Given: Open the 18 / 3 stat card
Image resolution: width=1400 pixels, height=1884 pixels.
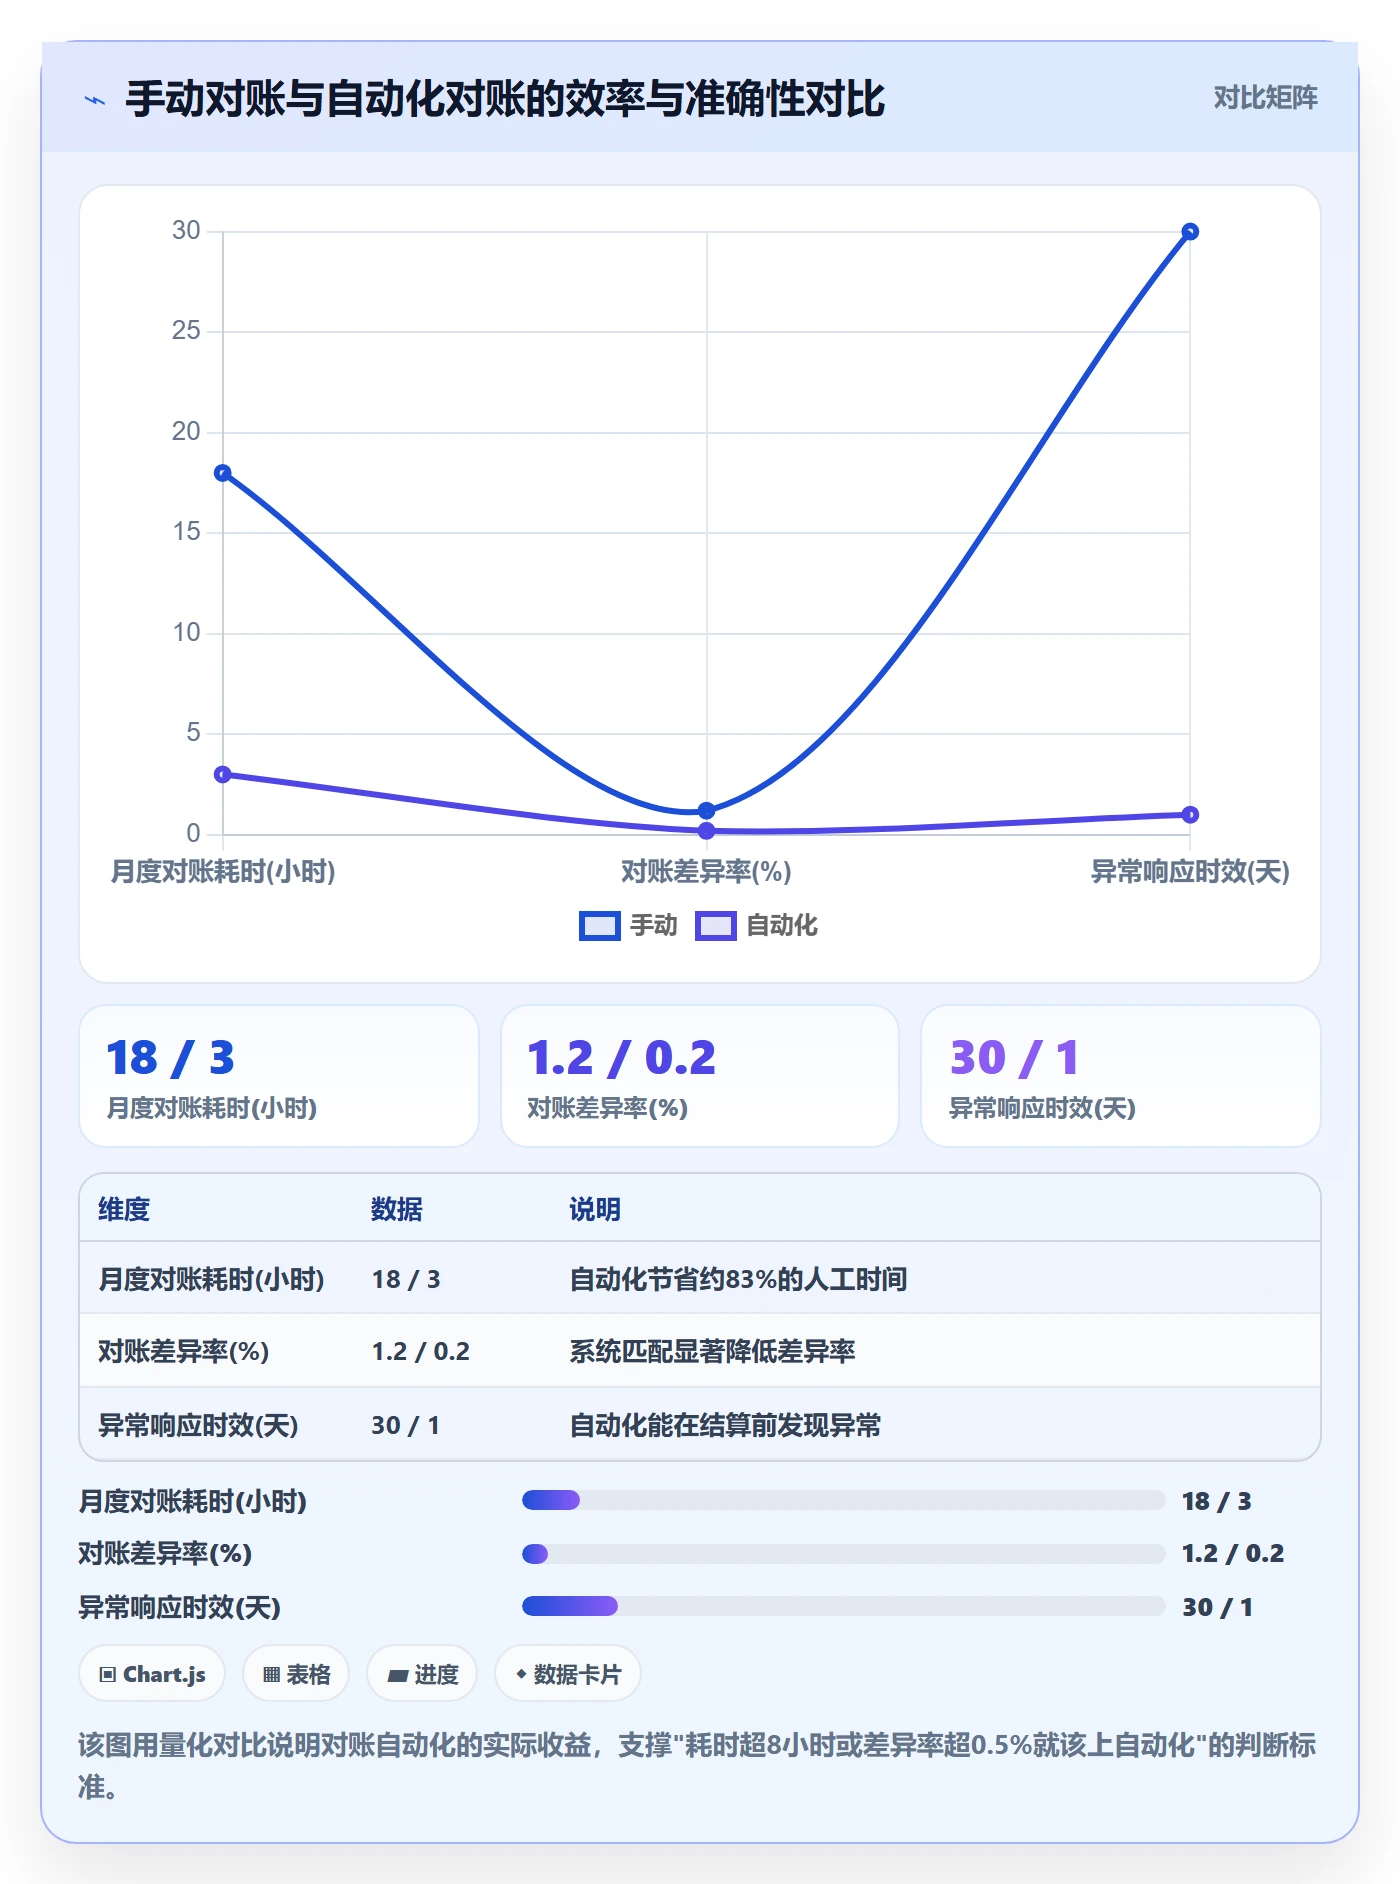Looking at the screenshot, I should (x=279, y=1076).
